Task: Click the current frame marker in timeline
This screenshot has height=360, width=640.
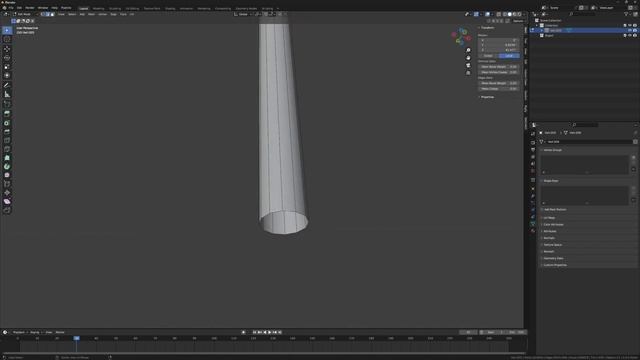Action: point(76,338)
